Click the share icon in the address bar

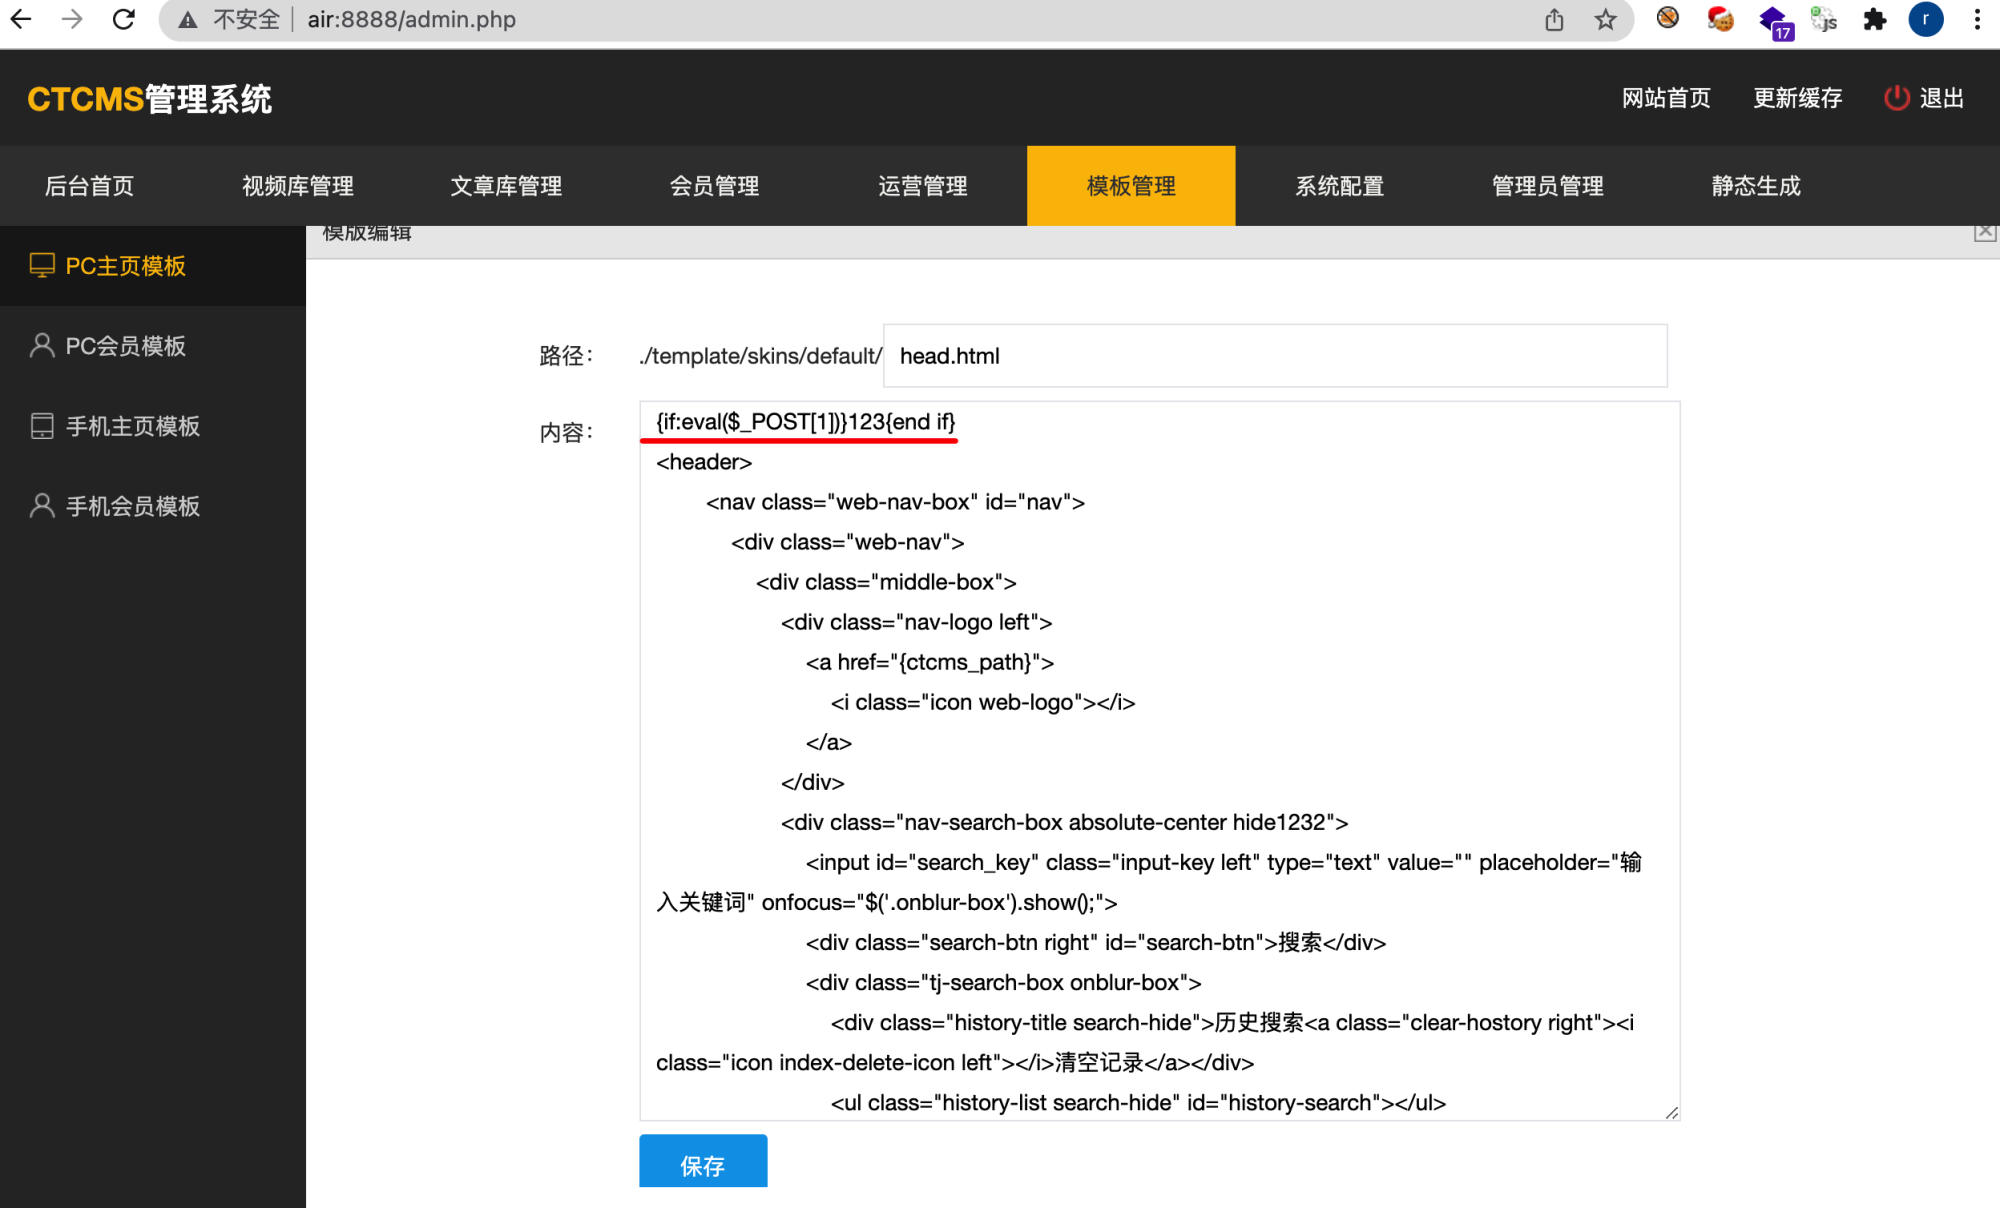click(x=1553, y=19)
